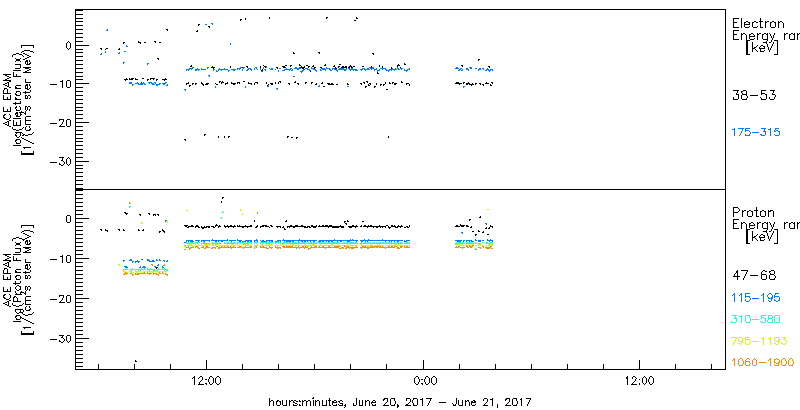Viewport: 800px width, 410px height.
Task: Select the hours:minutes date range axis title
Action: 400,402
